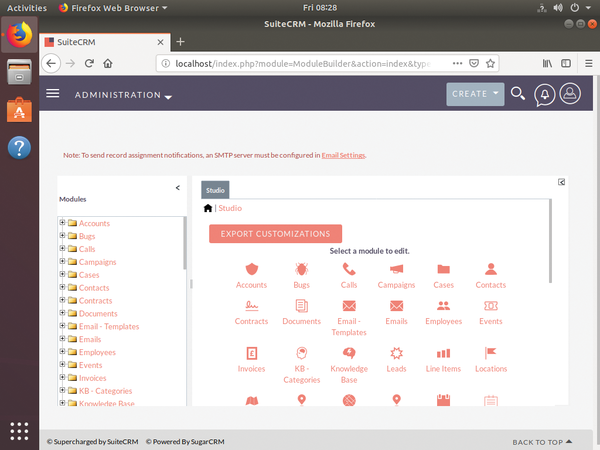Select the Cases folder icon in Studio
Image resolution: width=600 pixels, height=450 pixels.
click(443, 269)
